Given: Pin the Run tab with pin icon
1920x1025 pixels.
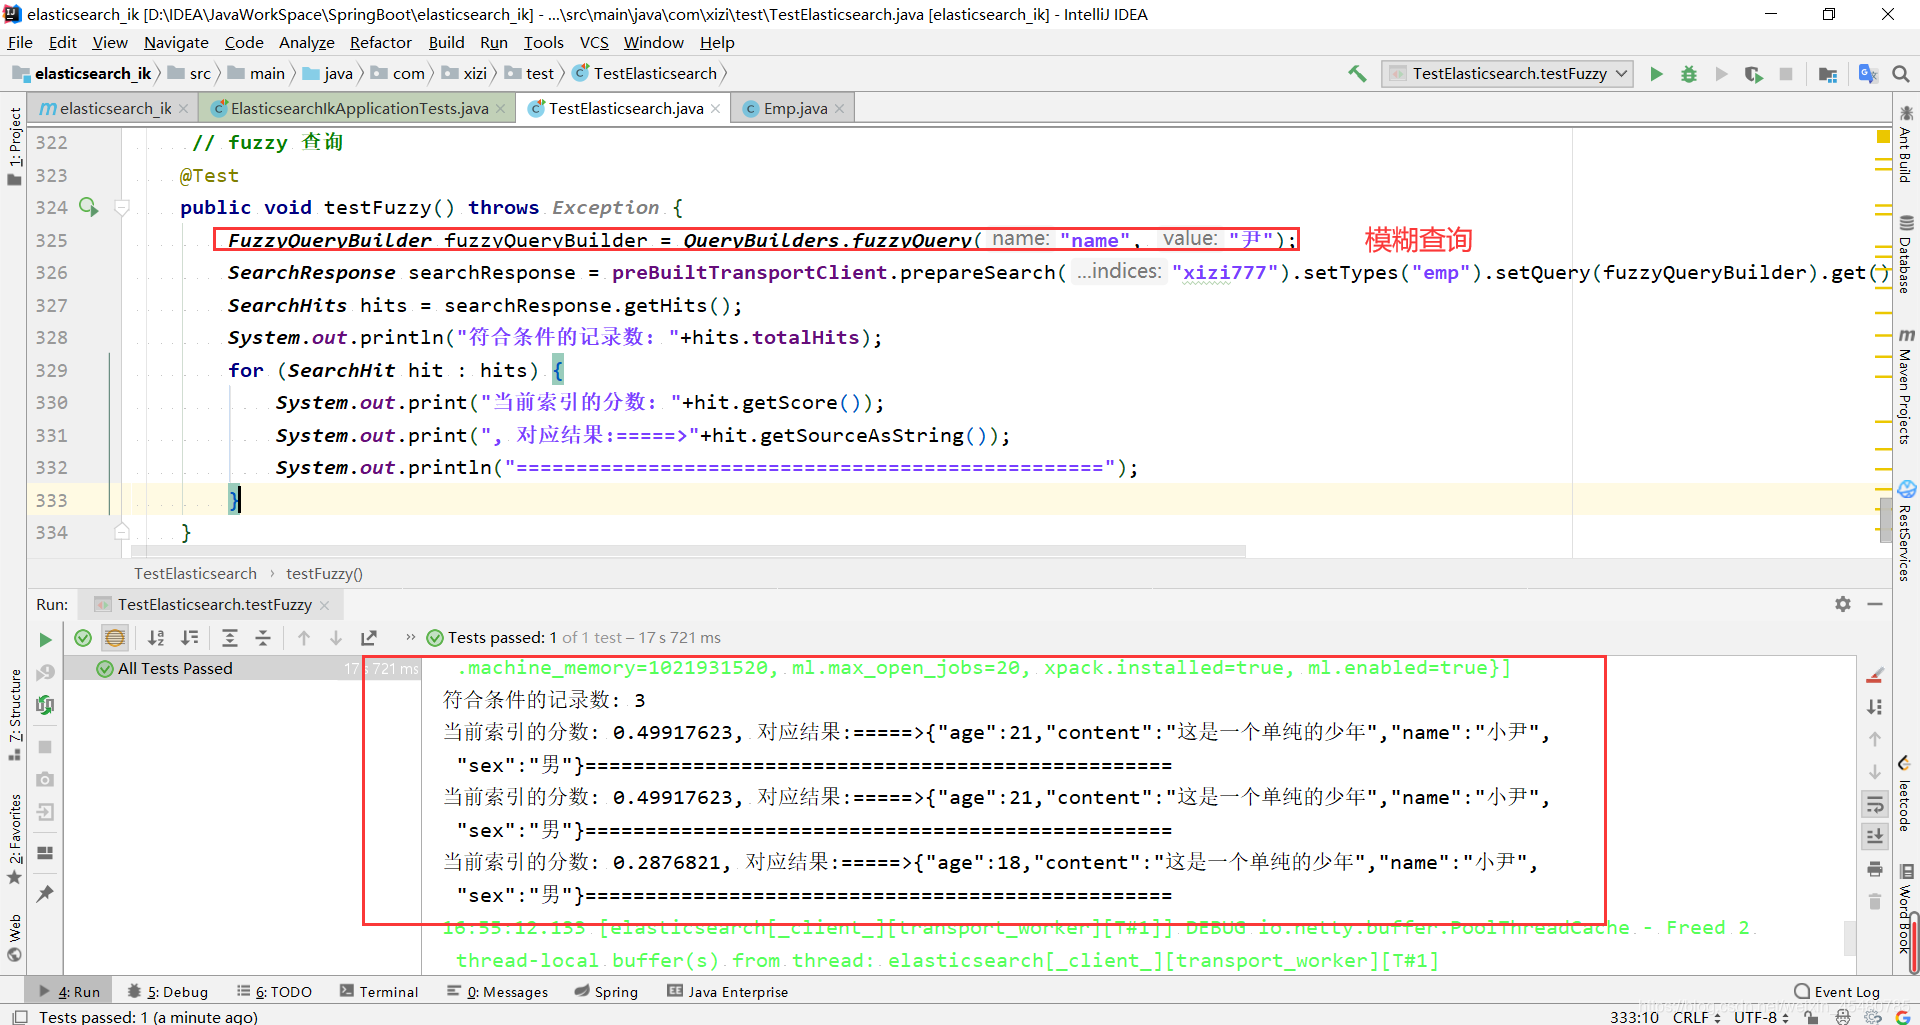Looking at the screenshot, I should click(x=45, y=893).
